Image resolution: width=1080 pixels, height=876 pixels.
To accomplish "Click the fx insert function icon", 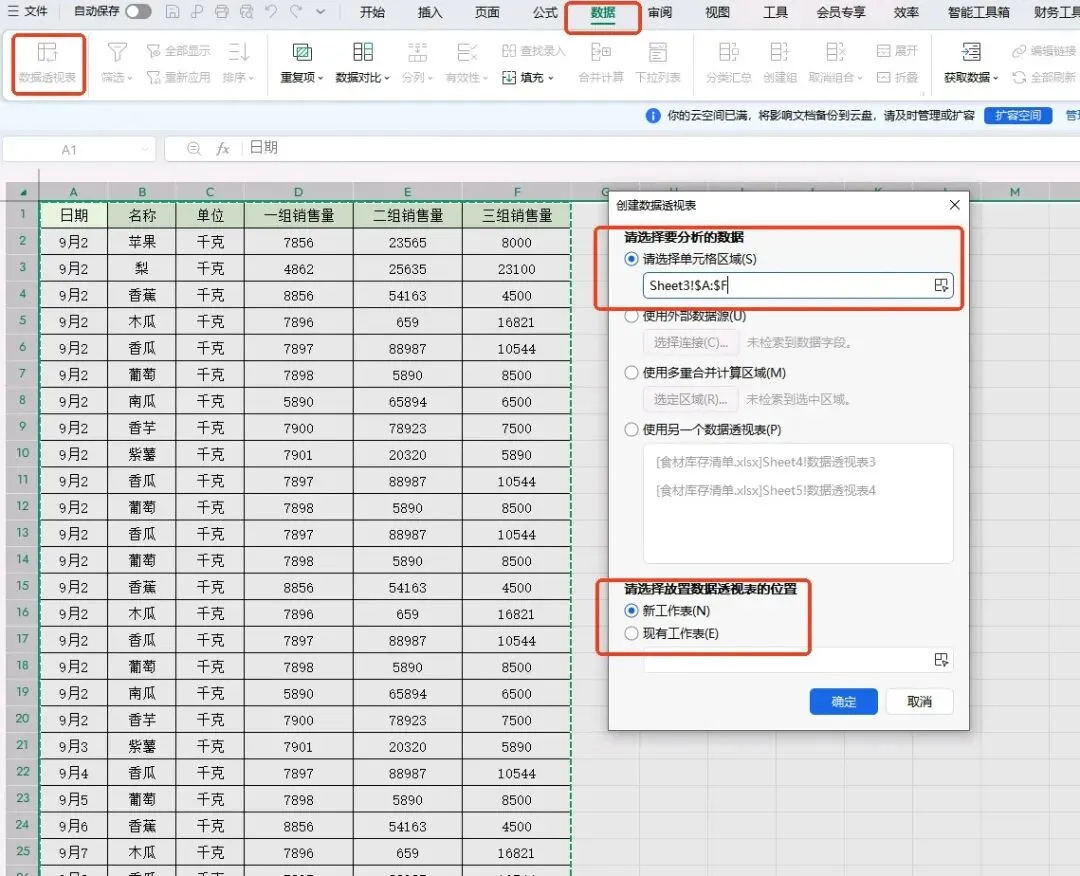I will click(222, 149).
